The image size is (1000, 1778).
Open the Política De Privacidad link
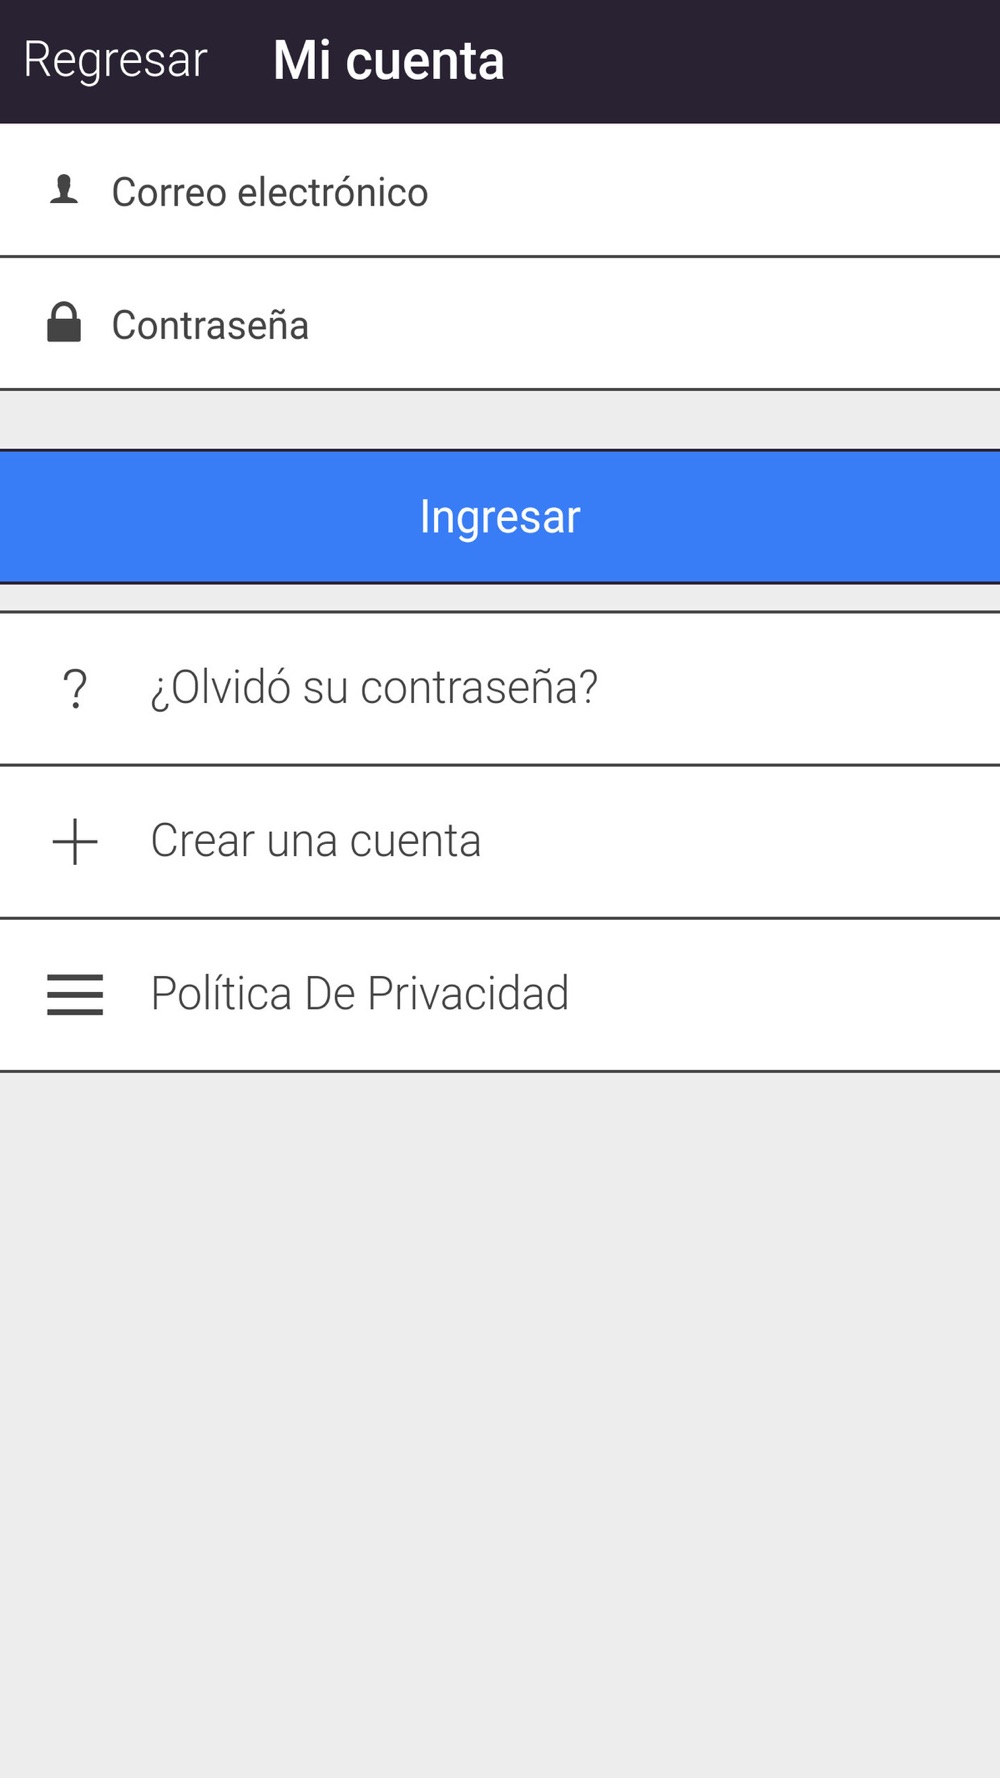click(360, 994)
